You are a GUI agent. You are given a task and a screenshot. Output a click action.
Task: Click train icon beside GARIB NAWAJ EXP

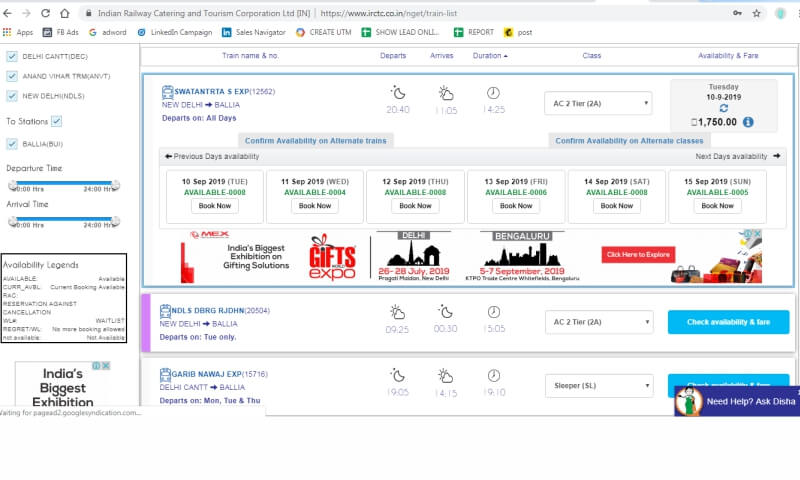tap(165, 374)
